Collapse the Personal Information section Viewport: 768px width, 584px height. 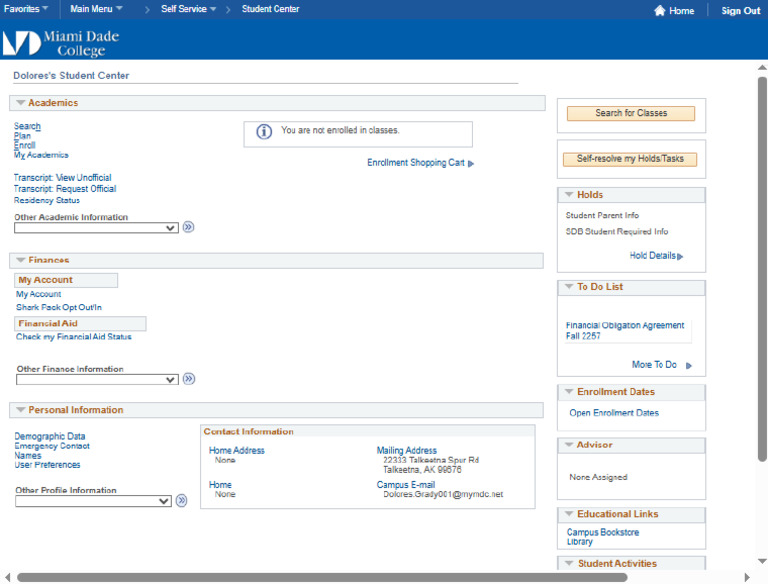pyautogui.click(x=21, y=410)
